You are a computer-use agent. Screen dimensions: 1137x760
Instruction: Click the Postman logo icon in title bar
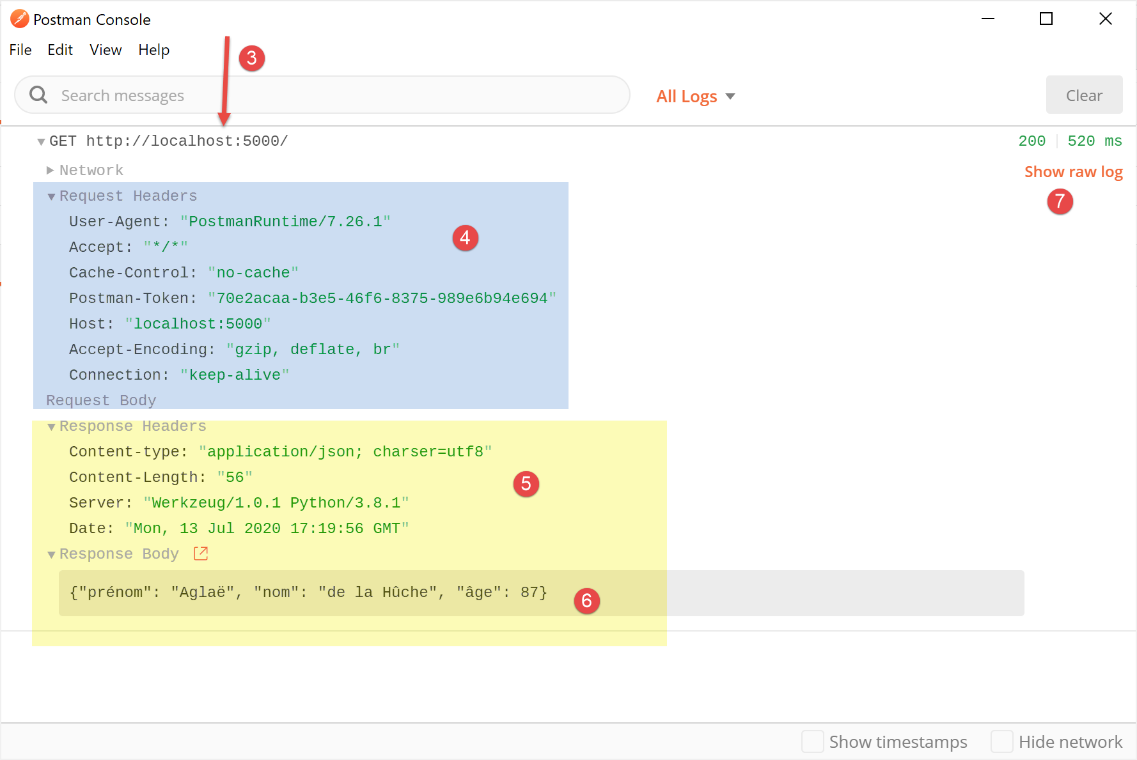click(x=19, y=19)
